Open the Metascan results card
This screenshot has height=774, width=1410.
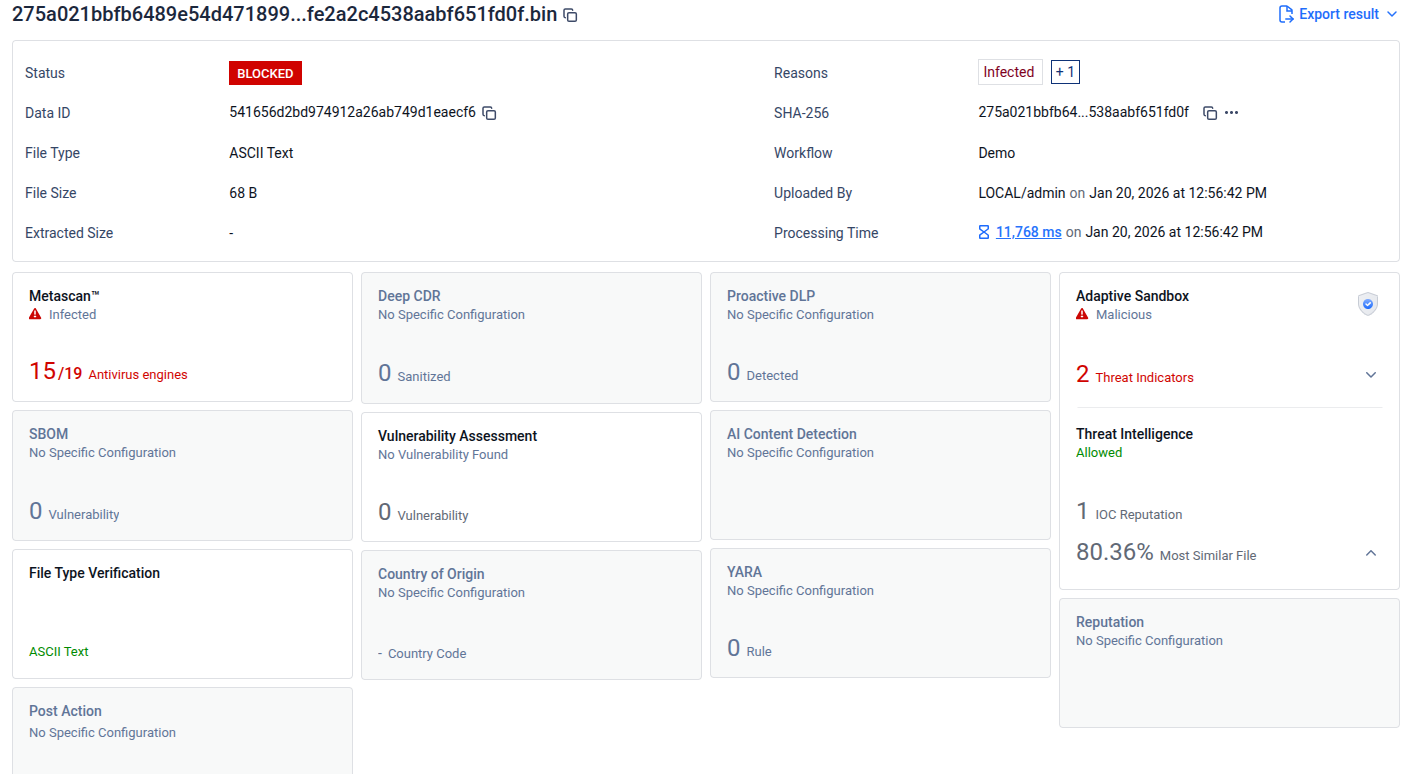[x=182, y=337]
